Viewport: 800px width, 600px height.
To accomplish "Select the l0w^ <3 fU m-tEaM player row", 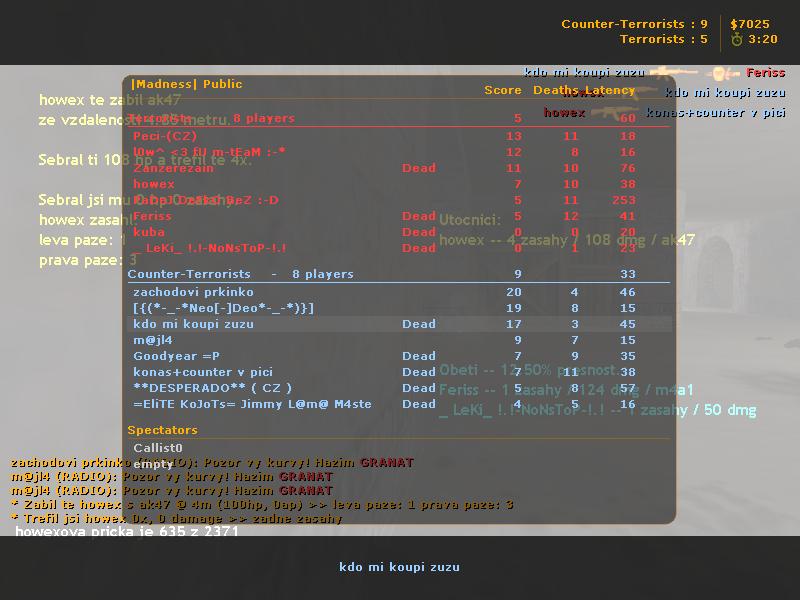I will coord(398,152).
